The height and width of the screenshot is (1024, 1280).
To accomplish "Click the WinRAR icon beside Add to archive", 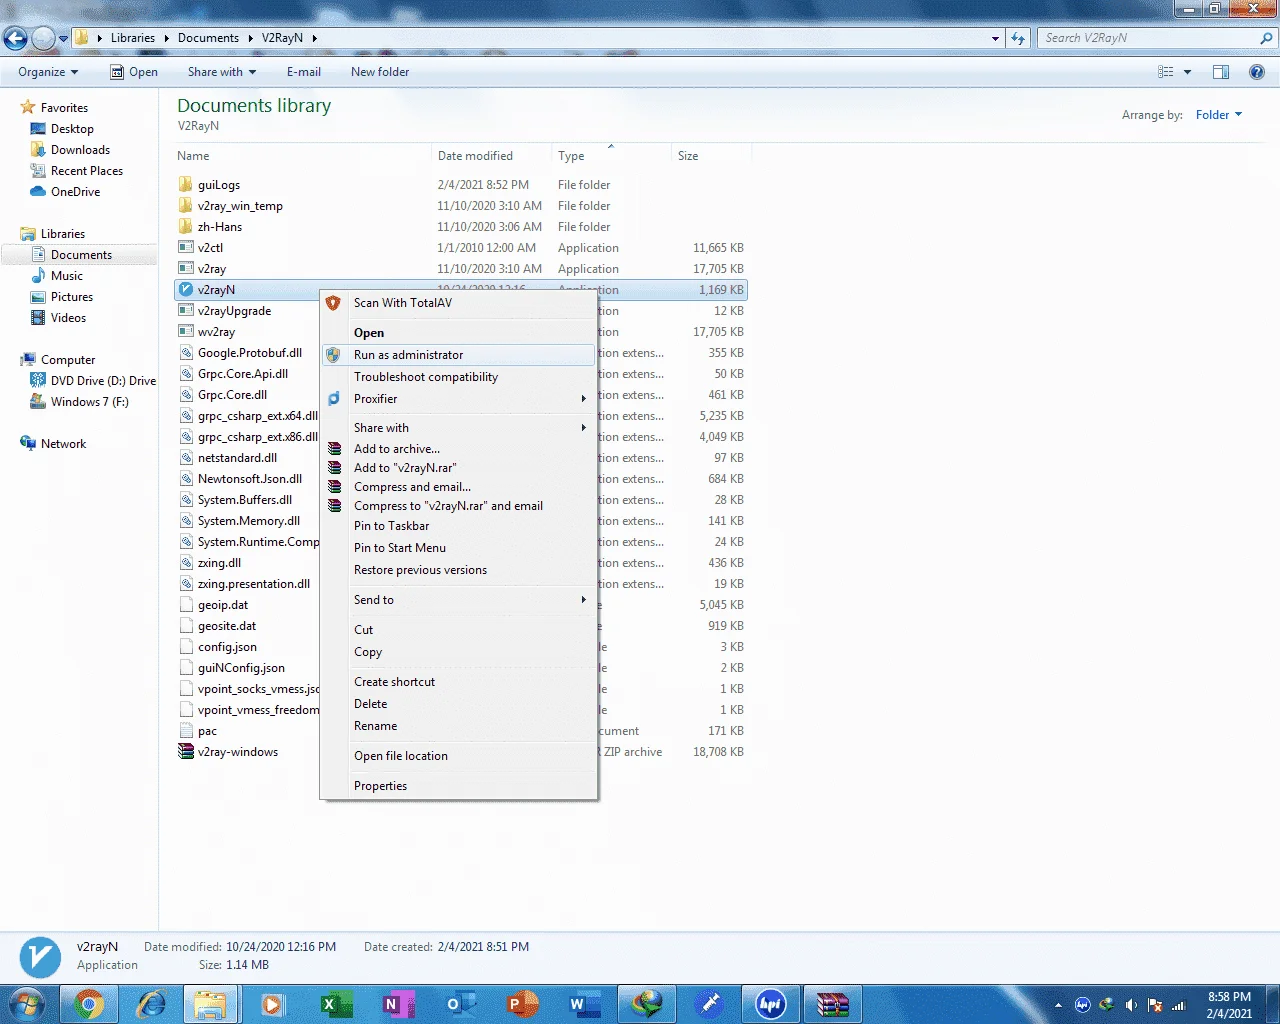I will point(334,449).
